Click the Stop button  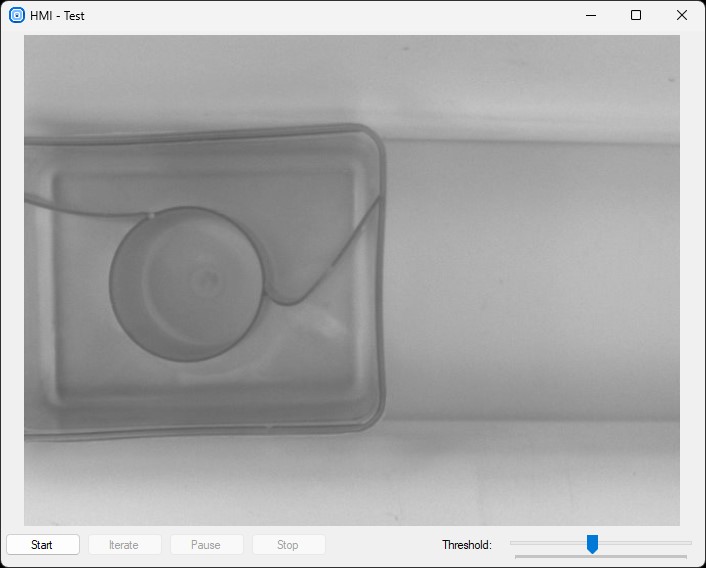[288, 545]
